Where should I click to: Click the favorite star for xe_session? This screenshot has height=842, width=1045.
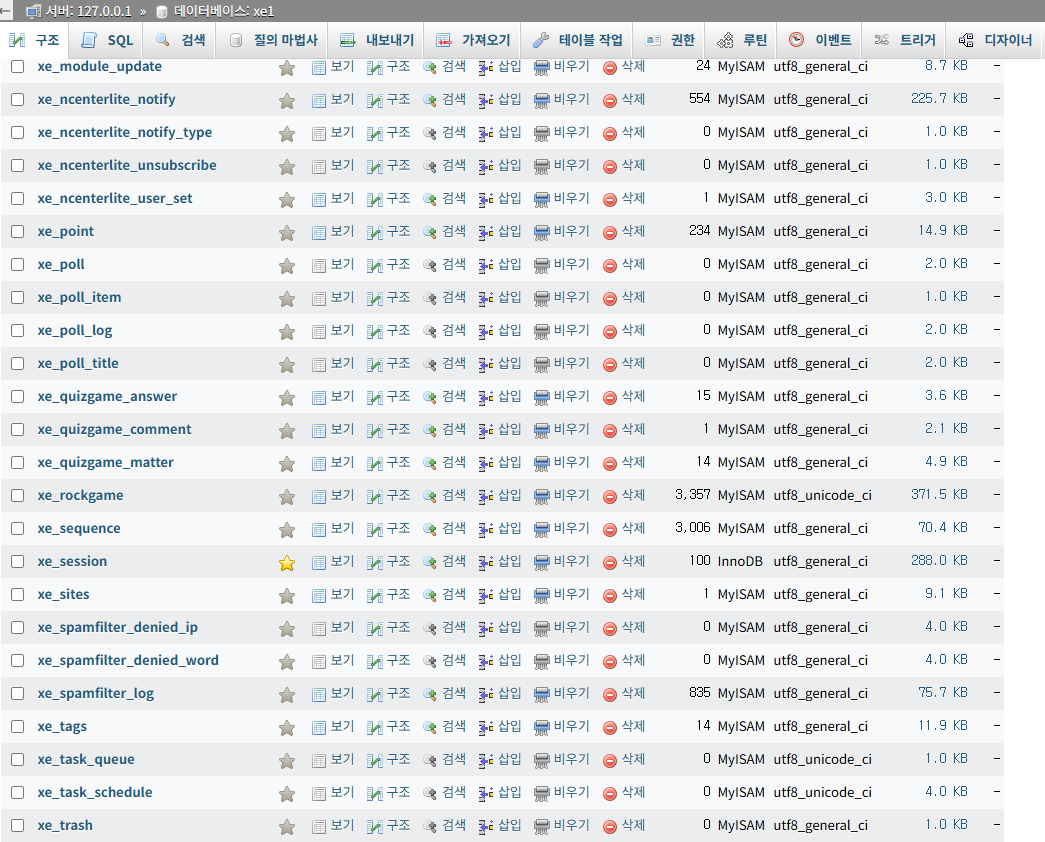pos(287,563)
